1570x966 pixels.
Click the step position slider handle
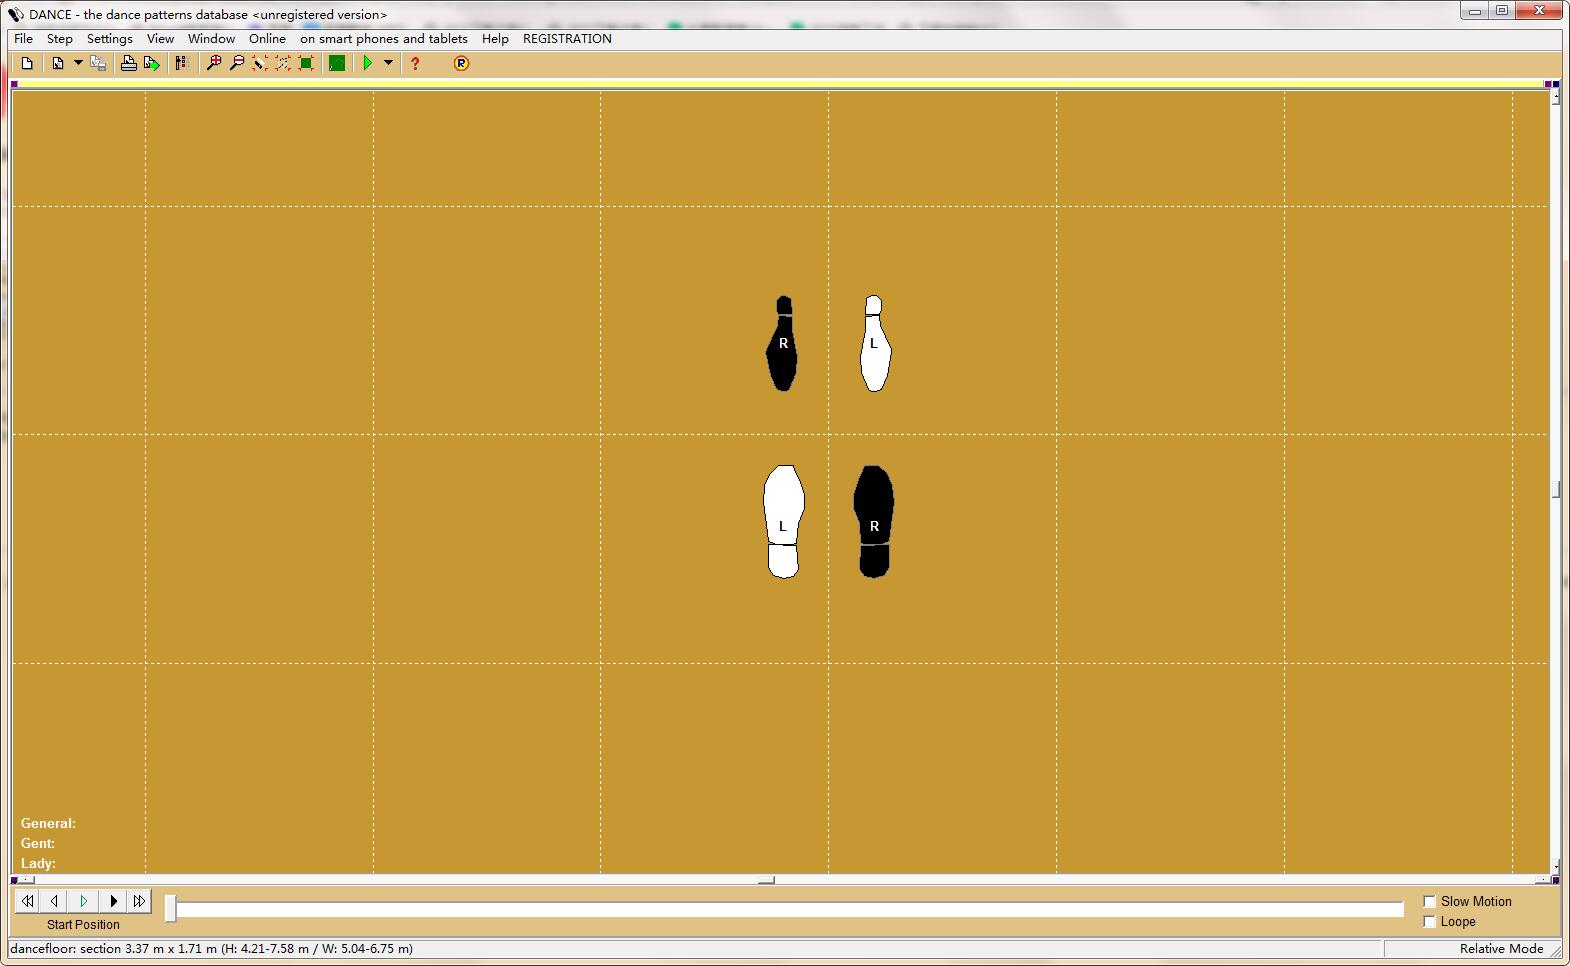coord(171,908)
